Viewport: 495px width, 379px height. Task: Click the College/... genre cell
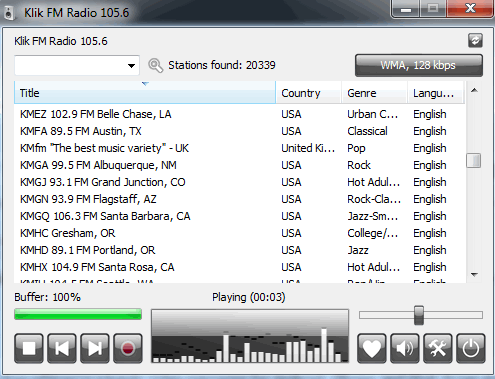click(372, 233)
